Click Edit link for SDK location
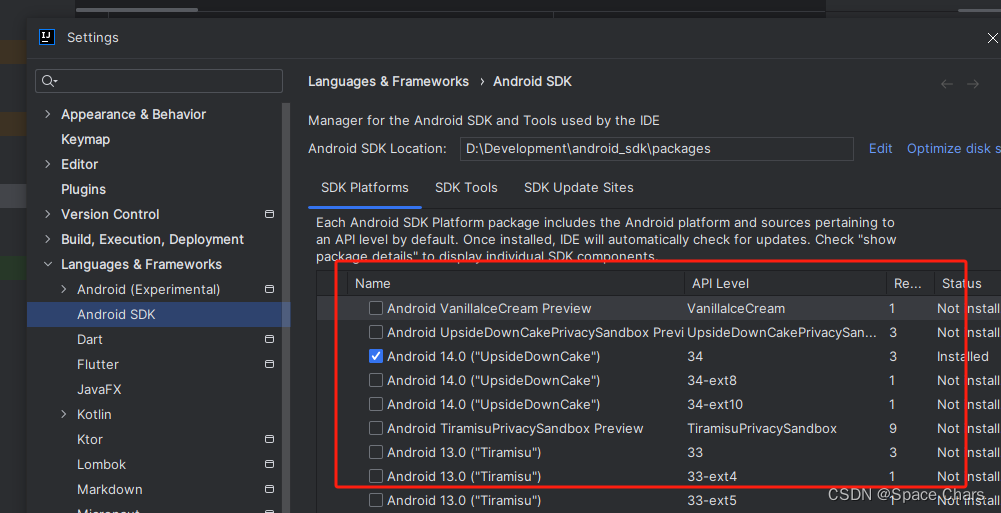Viewport: 1001px width, 513px height. [880, 149]
